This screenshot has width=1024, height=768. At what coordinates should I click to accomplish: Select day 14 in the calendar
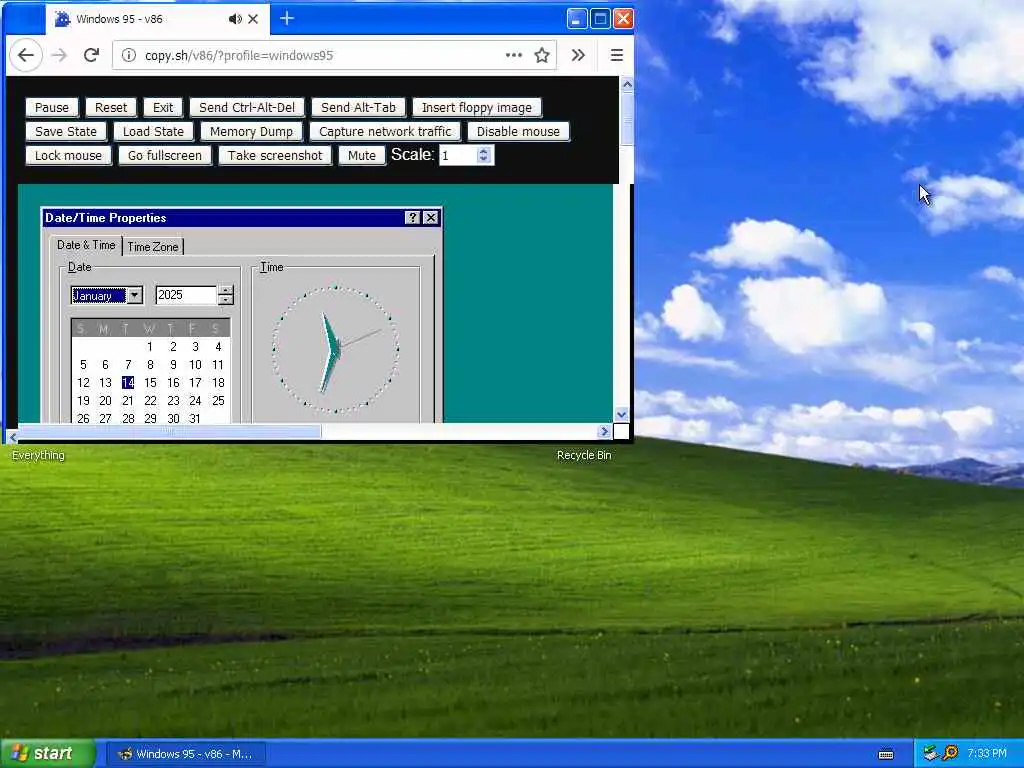[x=128, y=383]
